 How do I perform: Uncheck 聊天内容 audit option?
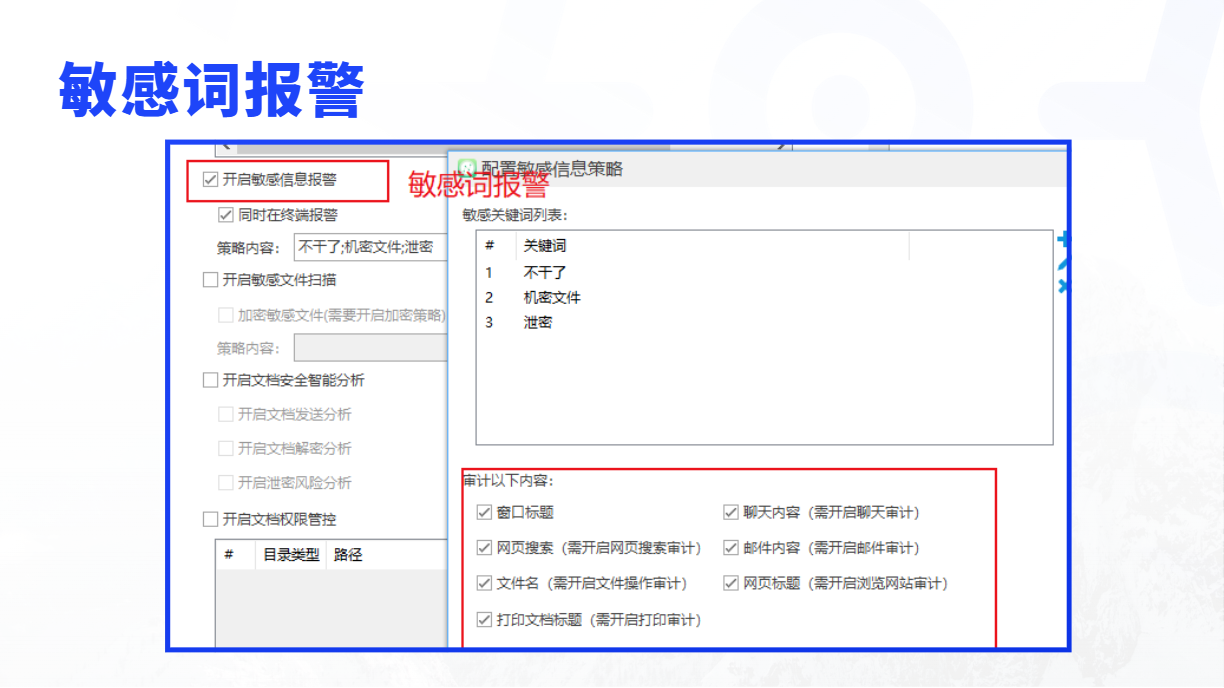730,512
